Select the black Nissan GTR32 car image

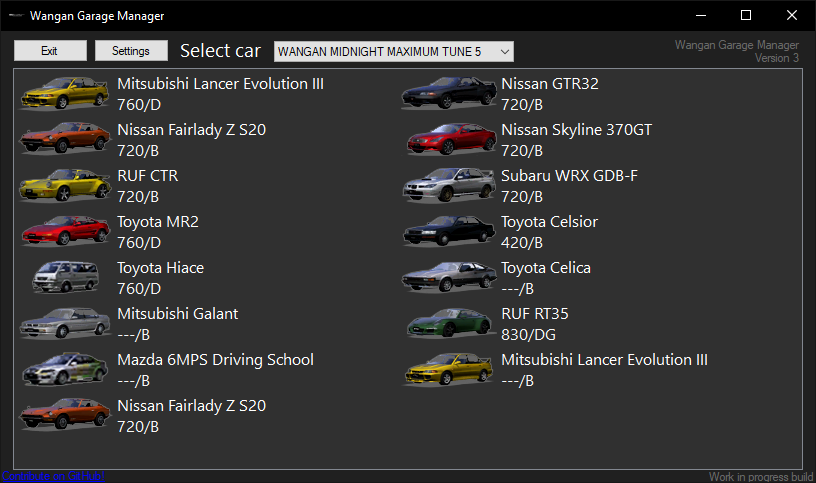[449, 93]
